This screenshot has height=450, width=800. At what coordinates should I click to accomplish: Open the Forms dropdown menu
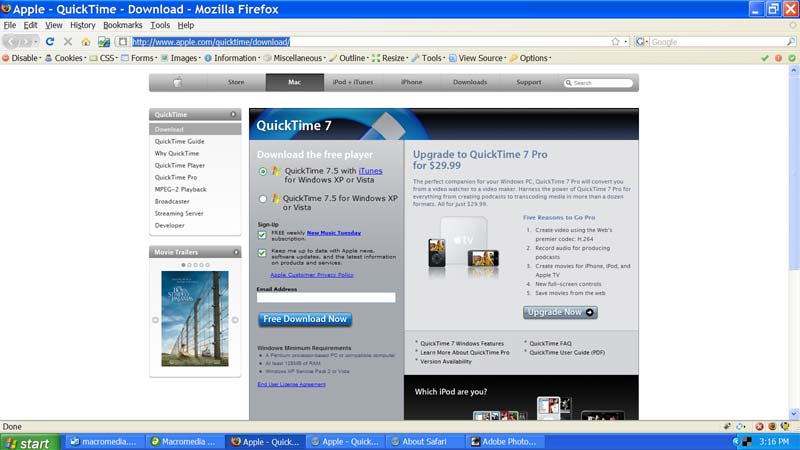139,58
